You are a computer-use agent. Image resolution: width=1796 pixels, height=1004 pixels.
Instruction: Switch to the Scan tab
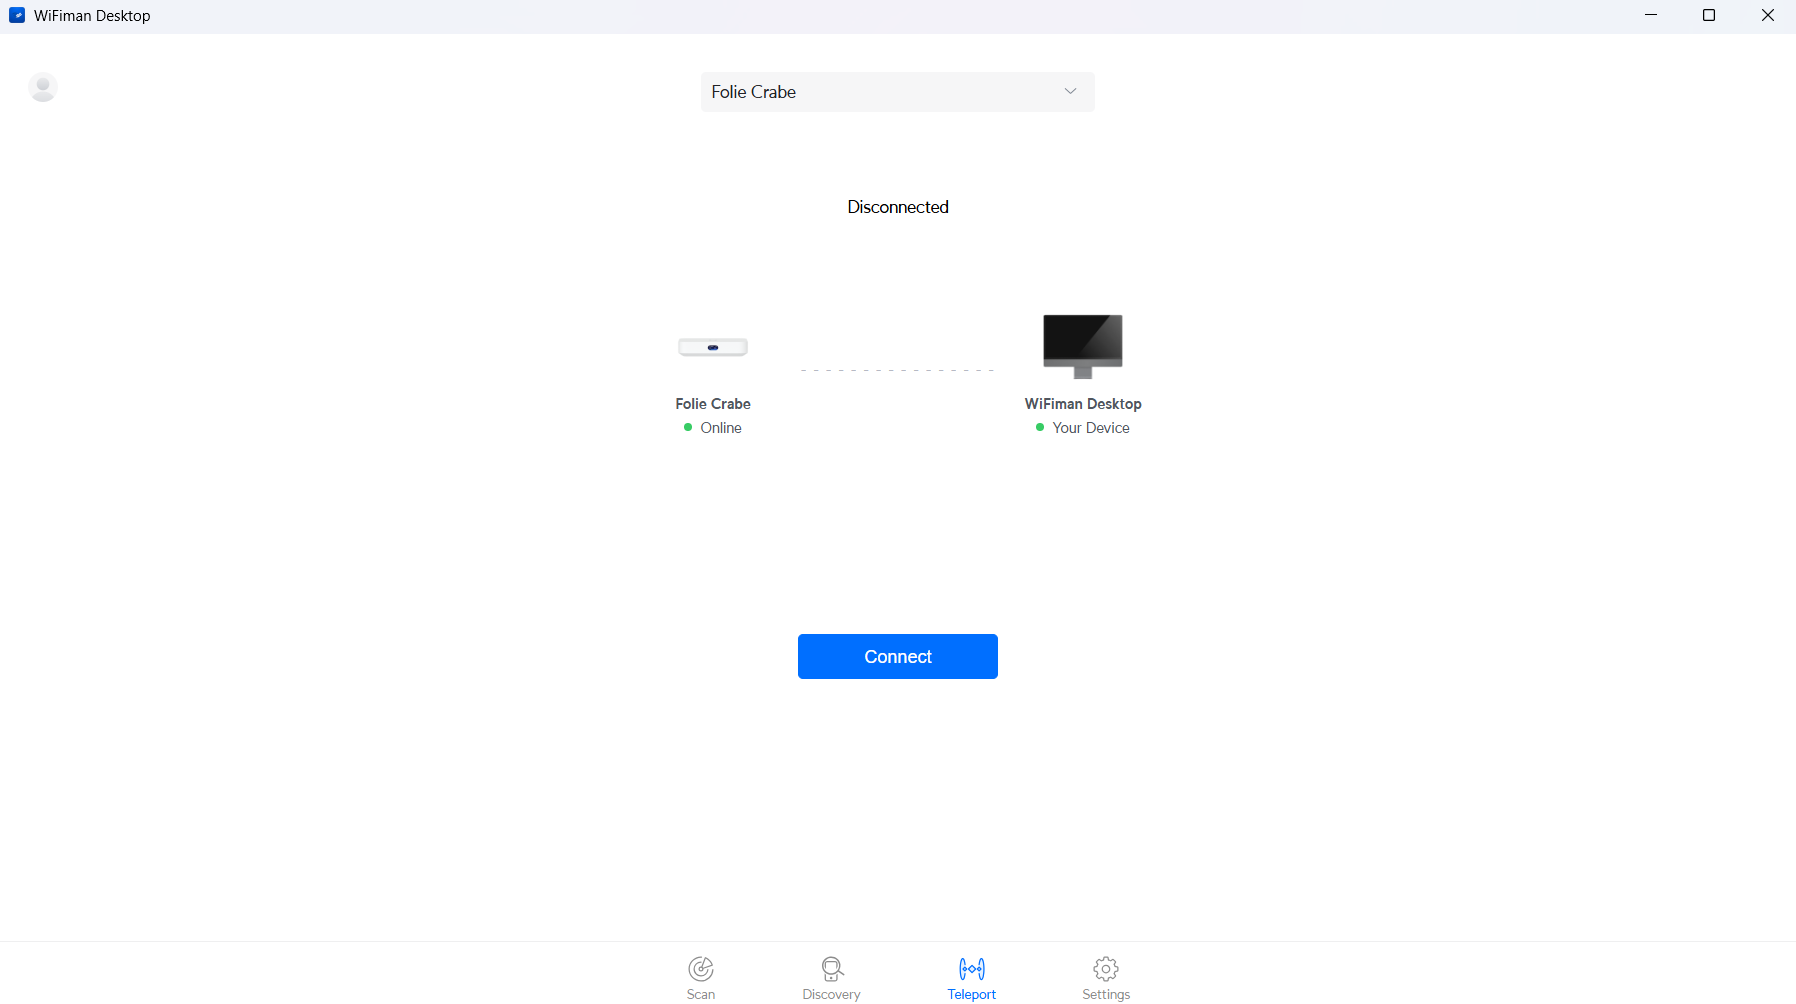coord(701,978)
